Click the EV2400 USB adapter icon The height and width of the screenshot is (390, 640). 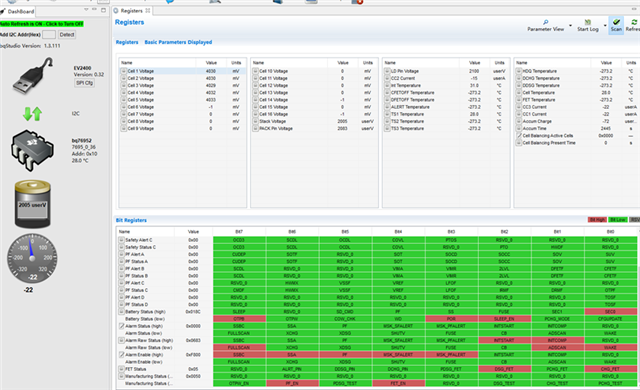33,76
